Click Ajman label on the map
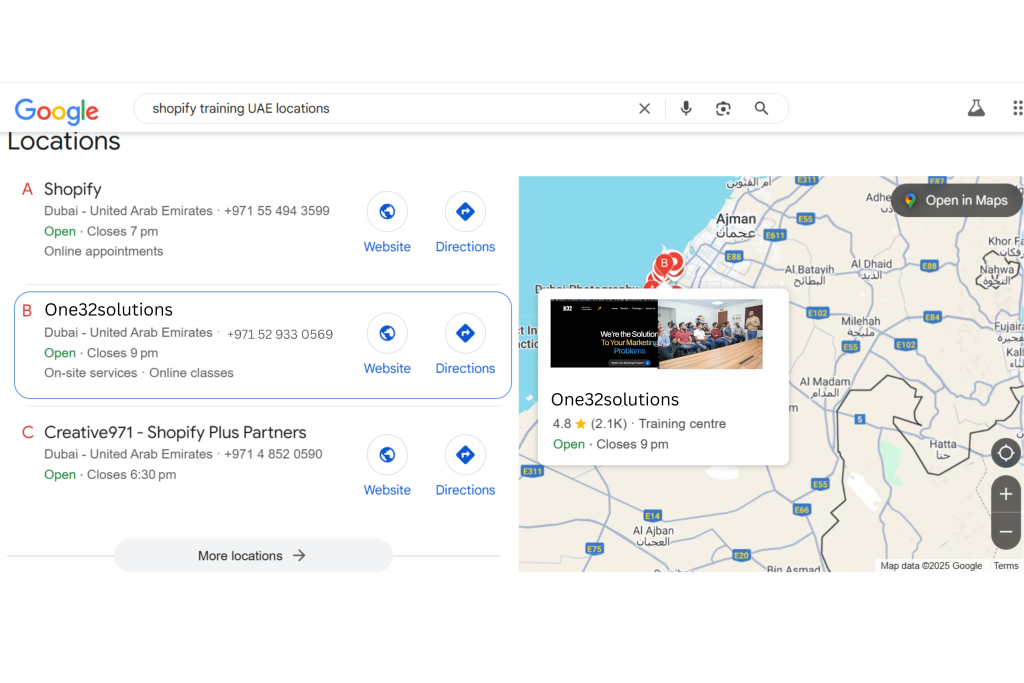Viewport: 1024px width, 683px height. [x=736, y=219]
